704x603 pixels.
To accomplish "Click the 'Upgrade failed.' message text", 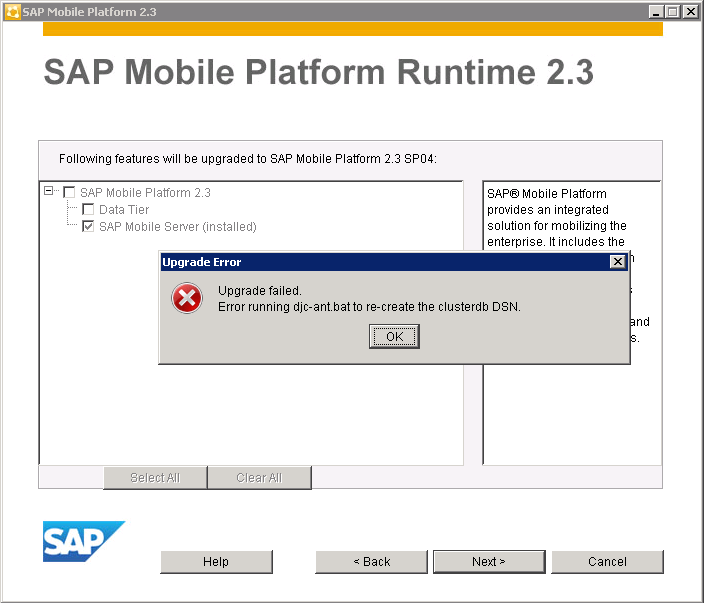I will point(260,290).
